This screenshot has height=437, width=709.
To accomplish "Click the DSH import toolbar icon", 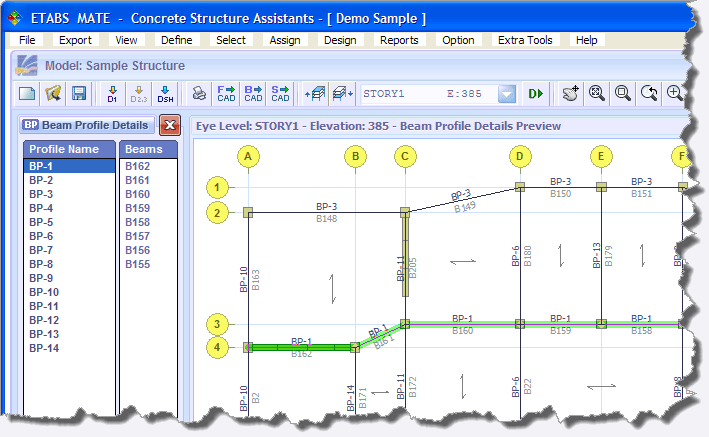I will click(164, 93).
